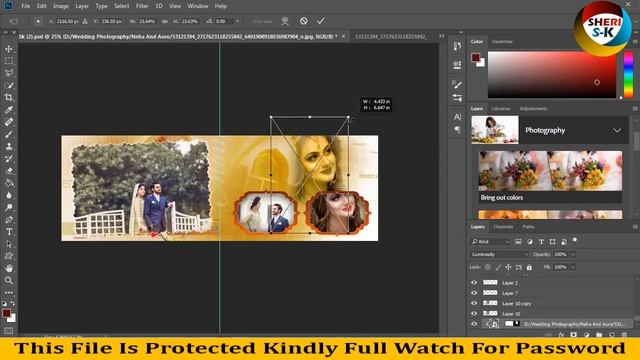This screenshot has height=360, width=640.
Task: Toggle lock position in Layers panel
Action: (508, 267)
